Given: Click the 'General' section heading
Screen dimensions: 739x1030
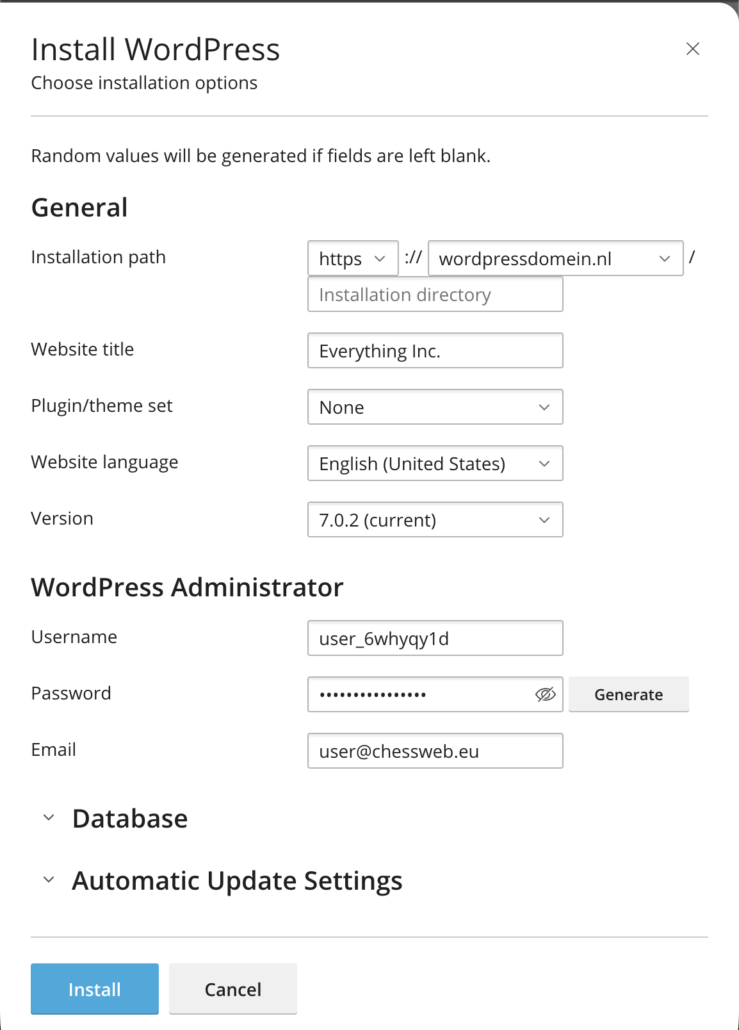Looking at the screenshot, I should pos(79,208).
